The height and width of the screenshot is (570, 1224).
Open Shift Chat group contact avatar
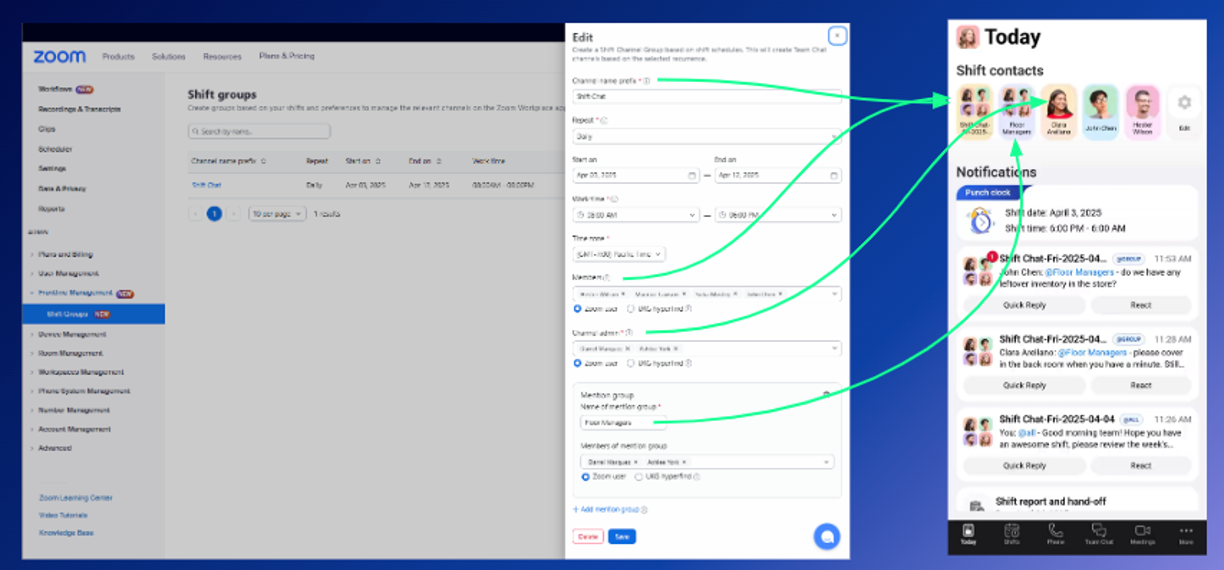pos(974,102)
